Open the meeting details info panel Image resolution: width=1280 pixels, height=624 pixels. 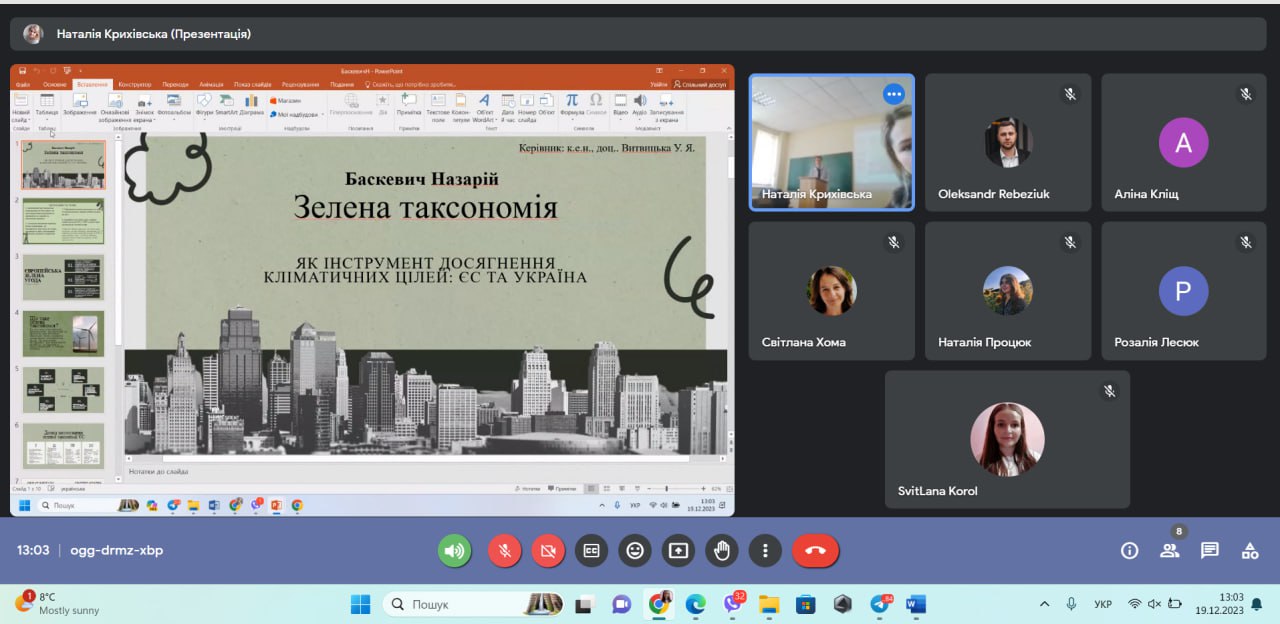(1129, 550)
